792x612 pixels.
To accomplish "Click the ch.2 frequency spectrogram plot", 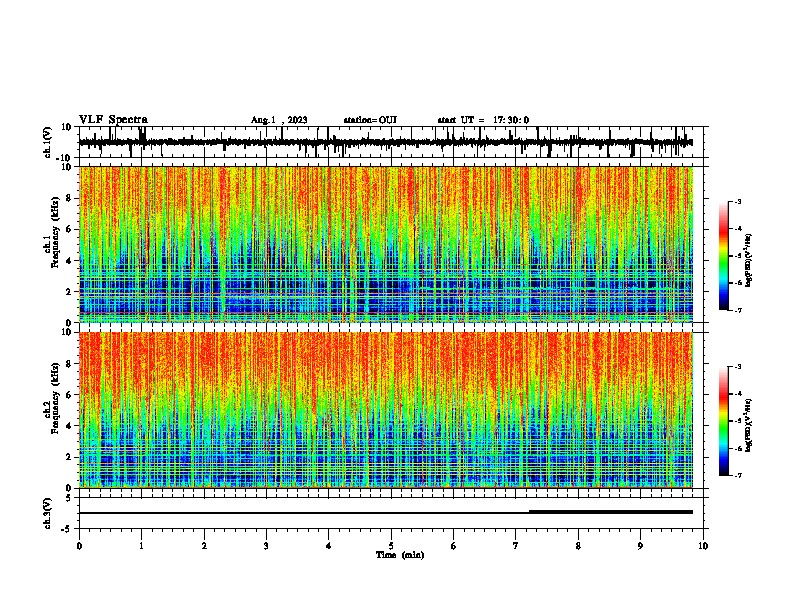I will point(386,410).
